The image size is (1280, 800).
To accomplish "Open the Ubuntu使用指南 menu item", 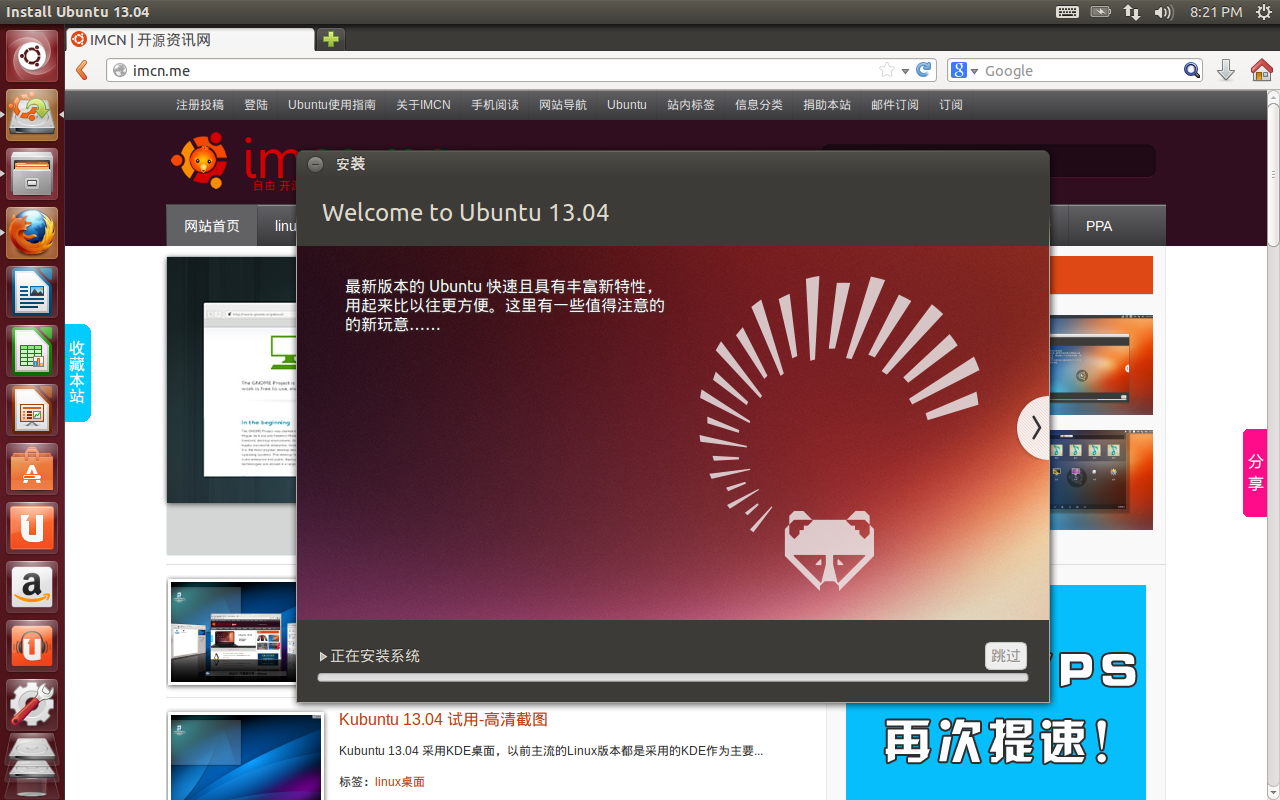I will [332, 105].
